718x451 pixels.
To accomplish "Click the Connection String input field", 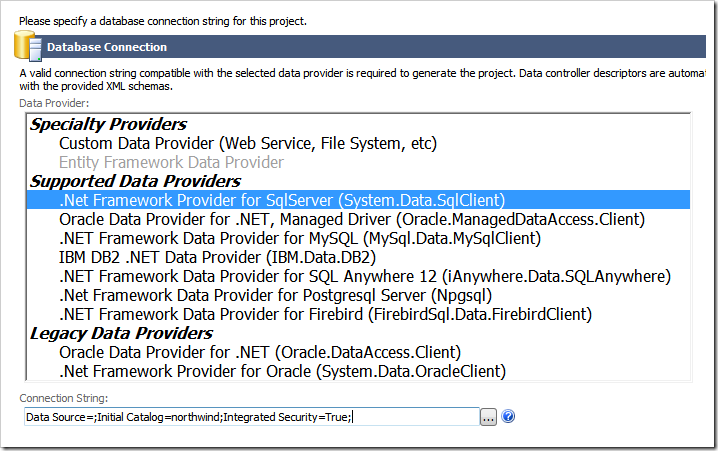I will (x=252, y=417).
